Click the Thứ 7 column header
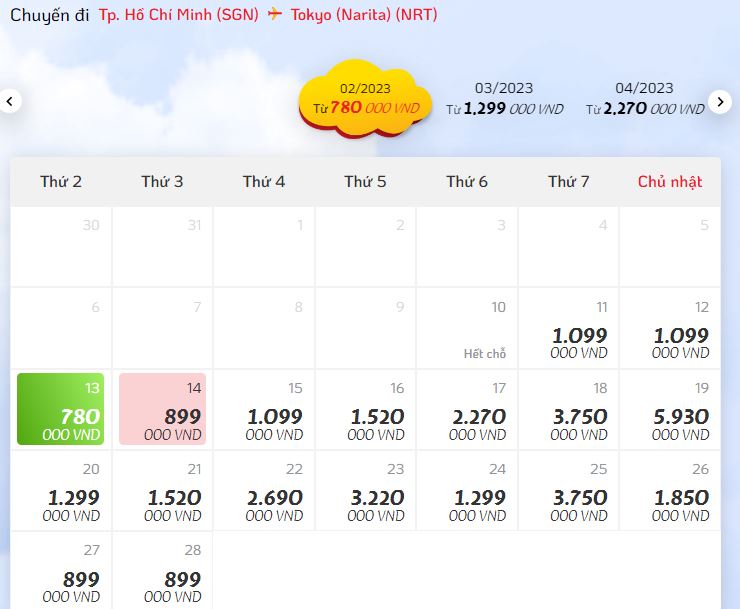This screenshot has width=740, height=609. 569,182
